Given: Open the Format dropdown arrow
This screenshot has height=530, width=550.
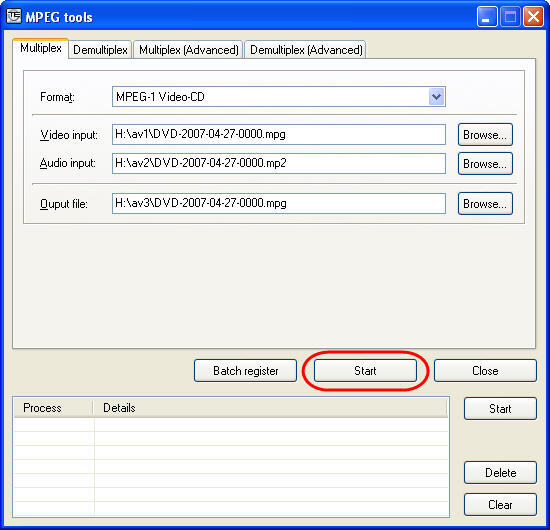Looking at the screenshot, I should [436, 96].
